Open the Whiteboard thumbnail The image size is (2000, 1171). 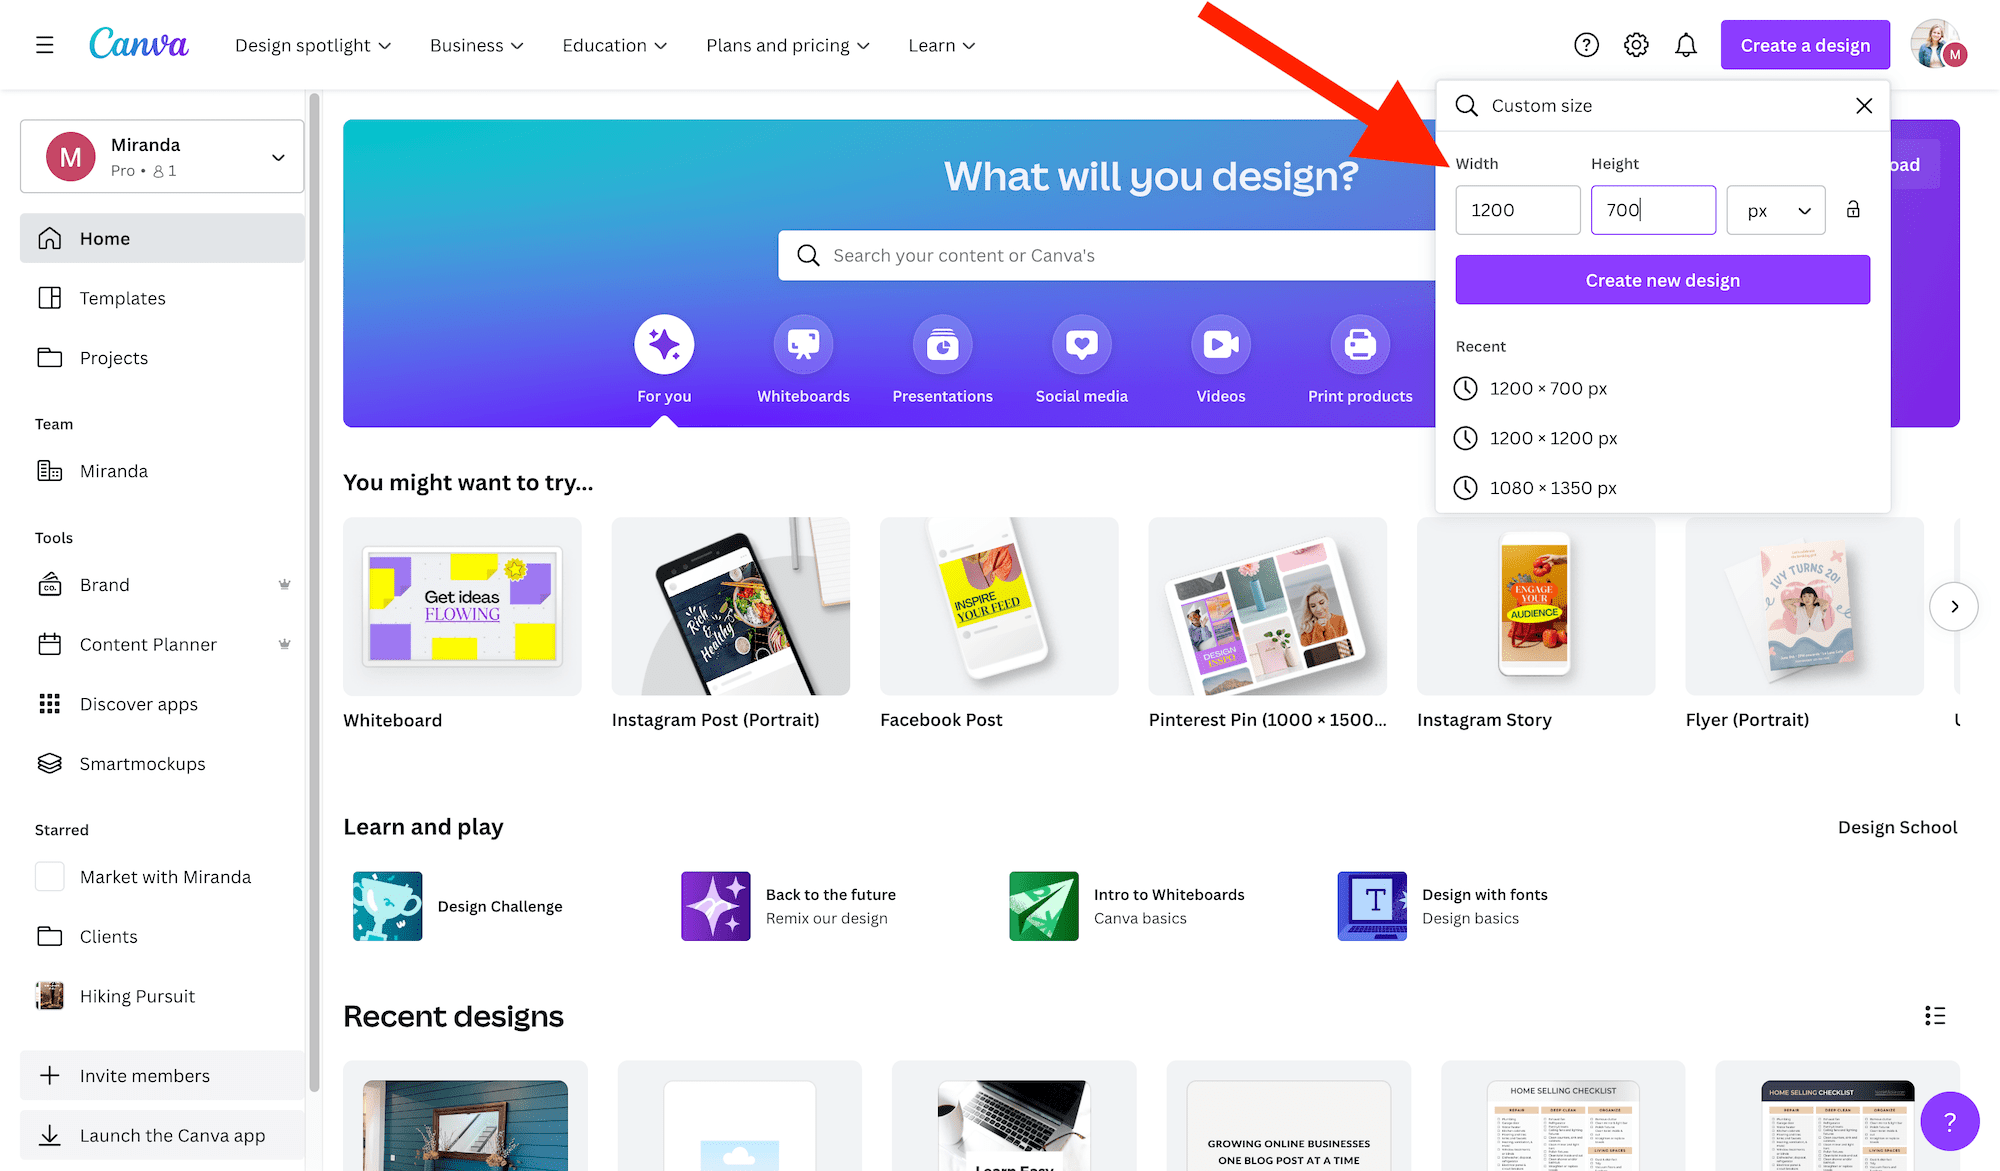pyautogui.click(x=462, y=606)
